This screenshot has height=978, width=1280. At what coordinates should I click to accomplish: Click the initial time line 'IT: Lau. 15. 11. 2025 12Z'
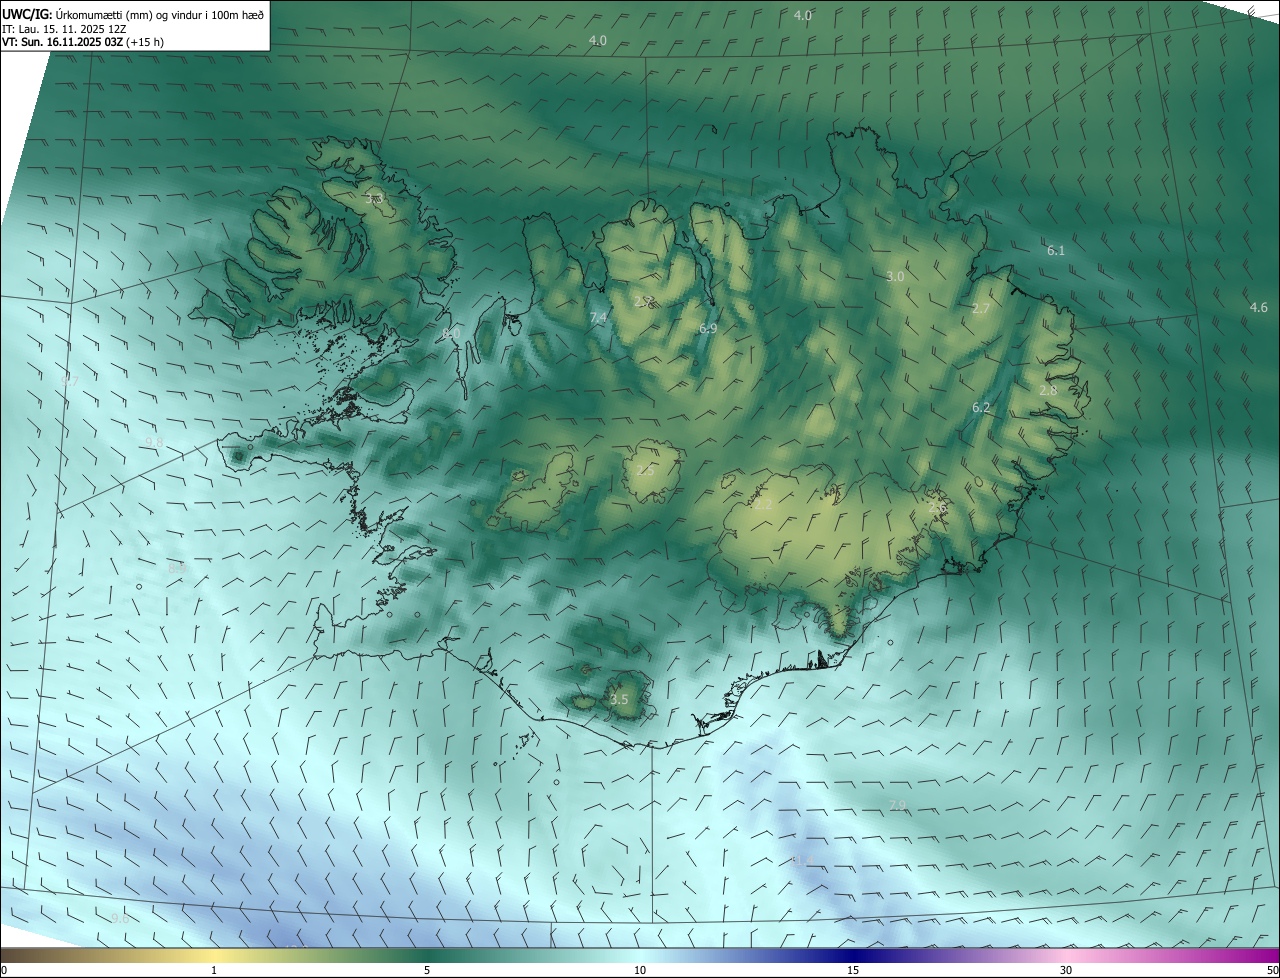click(64, 29)
